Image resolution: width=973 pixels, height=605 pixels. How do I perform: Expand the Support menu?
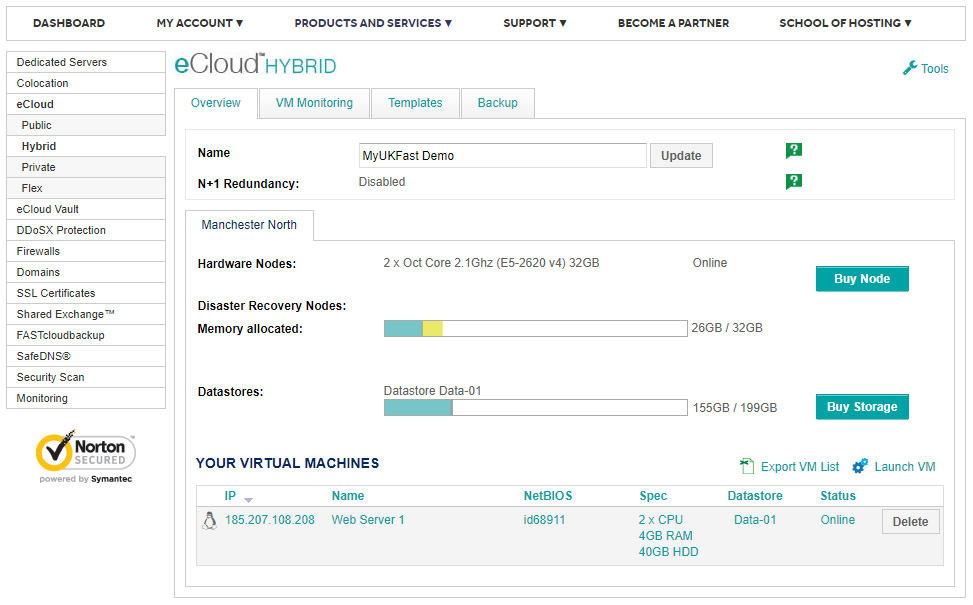[x=534, y=23]
